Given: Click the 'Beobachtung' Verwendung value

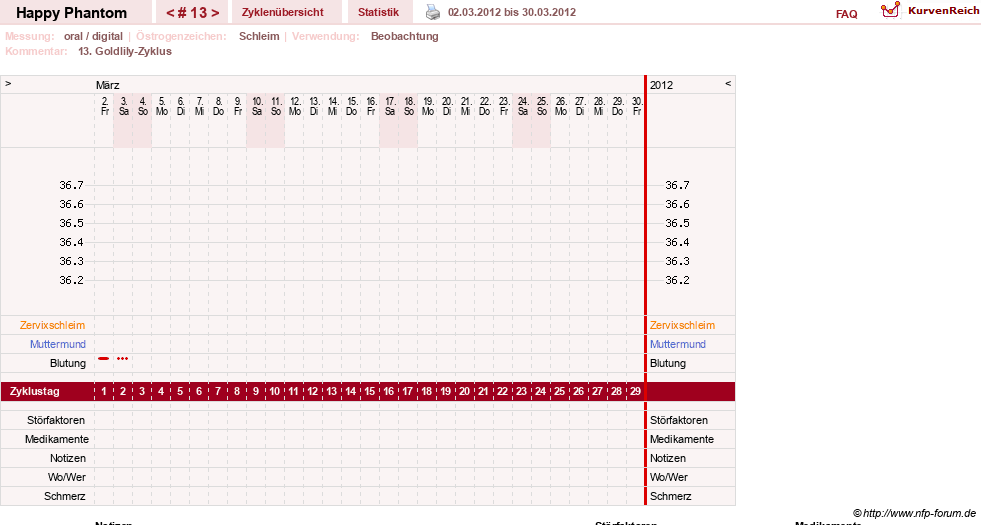Looking at the screenshot, I should (x=405, y=36).
